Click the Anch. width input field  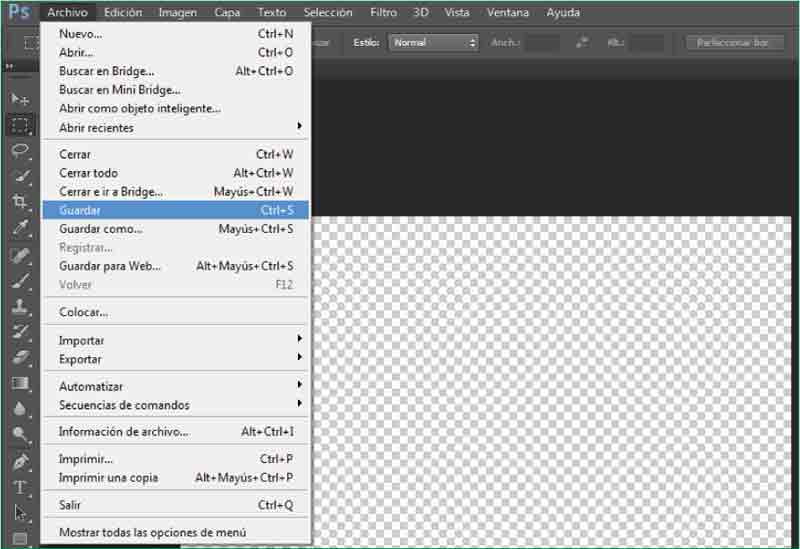tap(543, 43)
